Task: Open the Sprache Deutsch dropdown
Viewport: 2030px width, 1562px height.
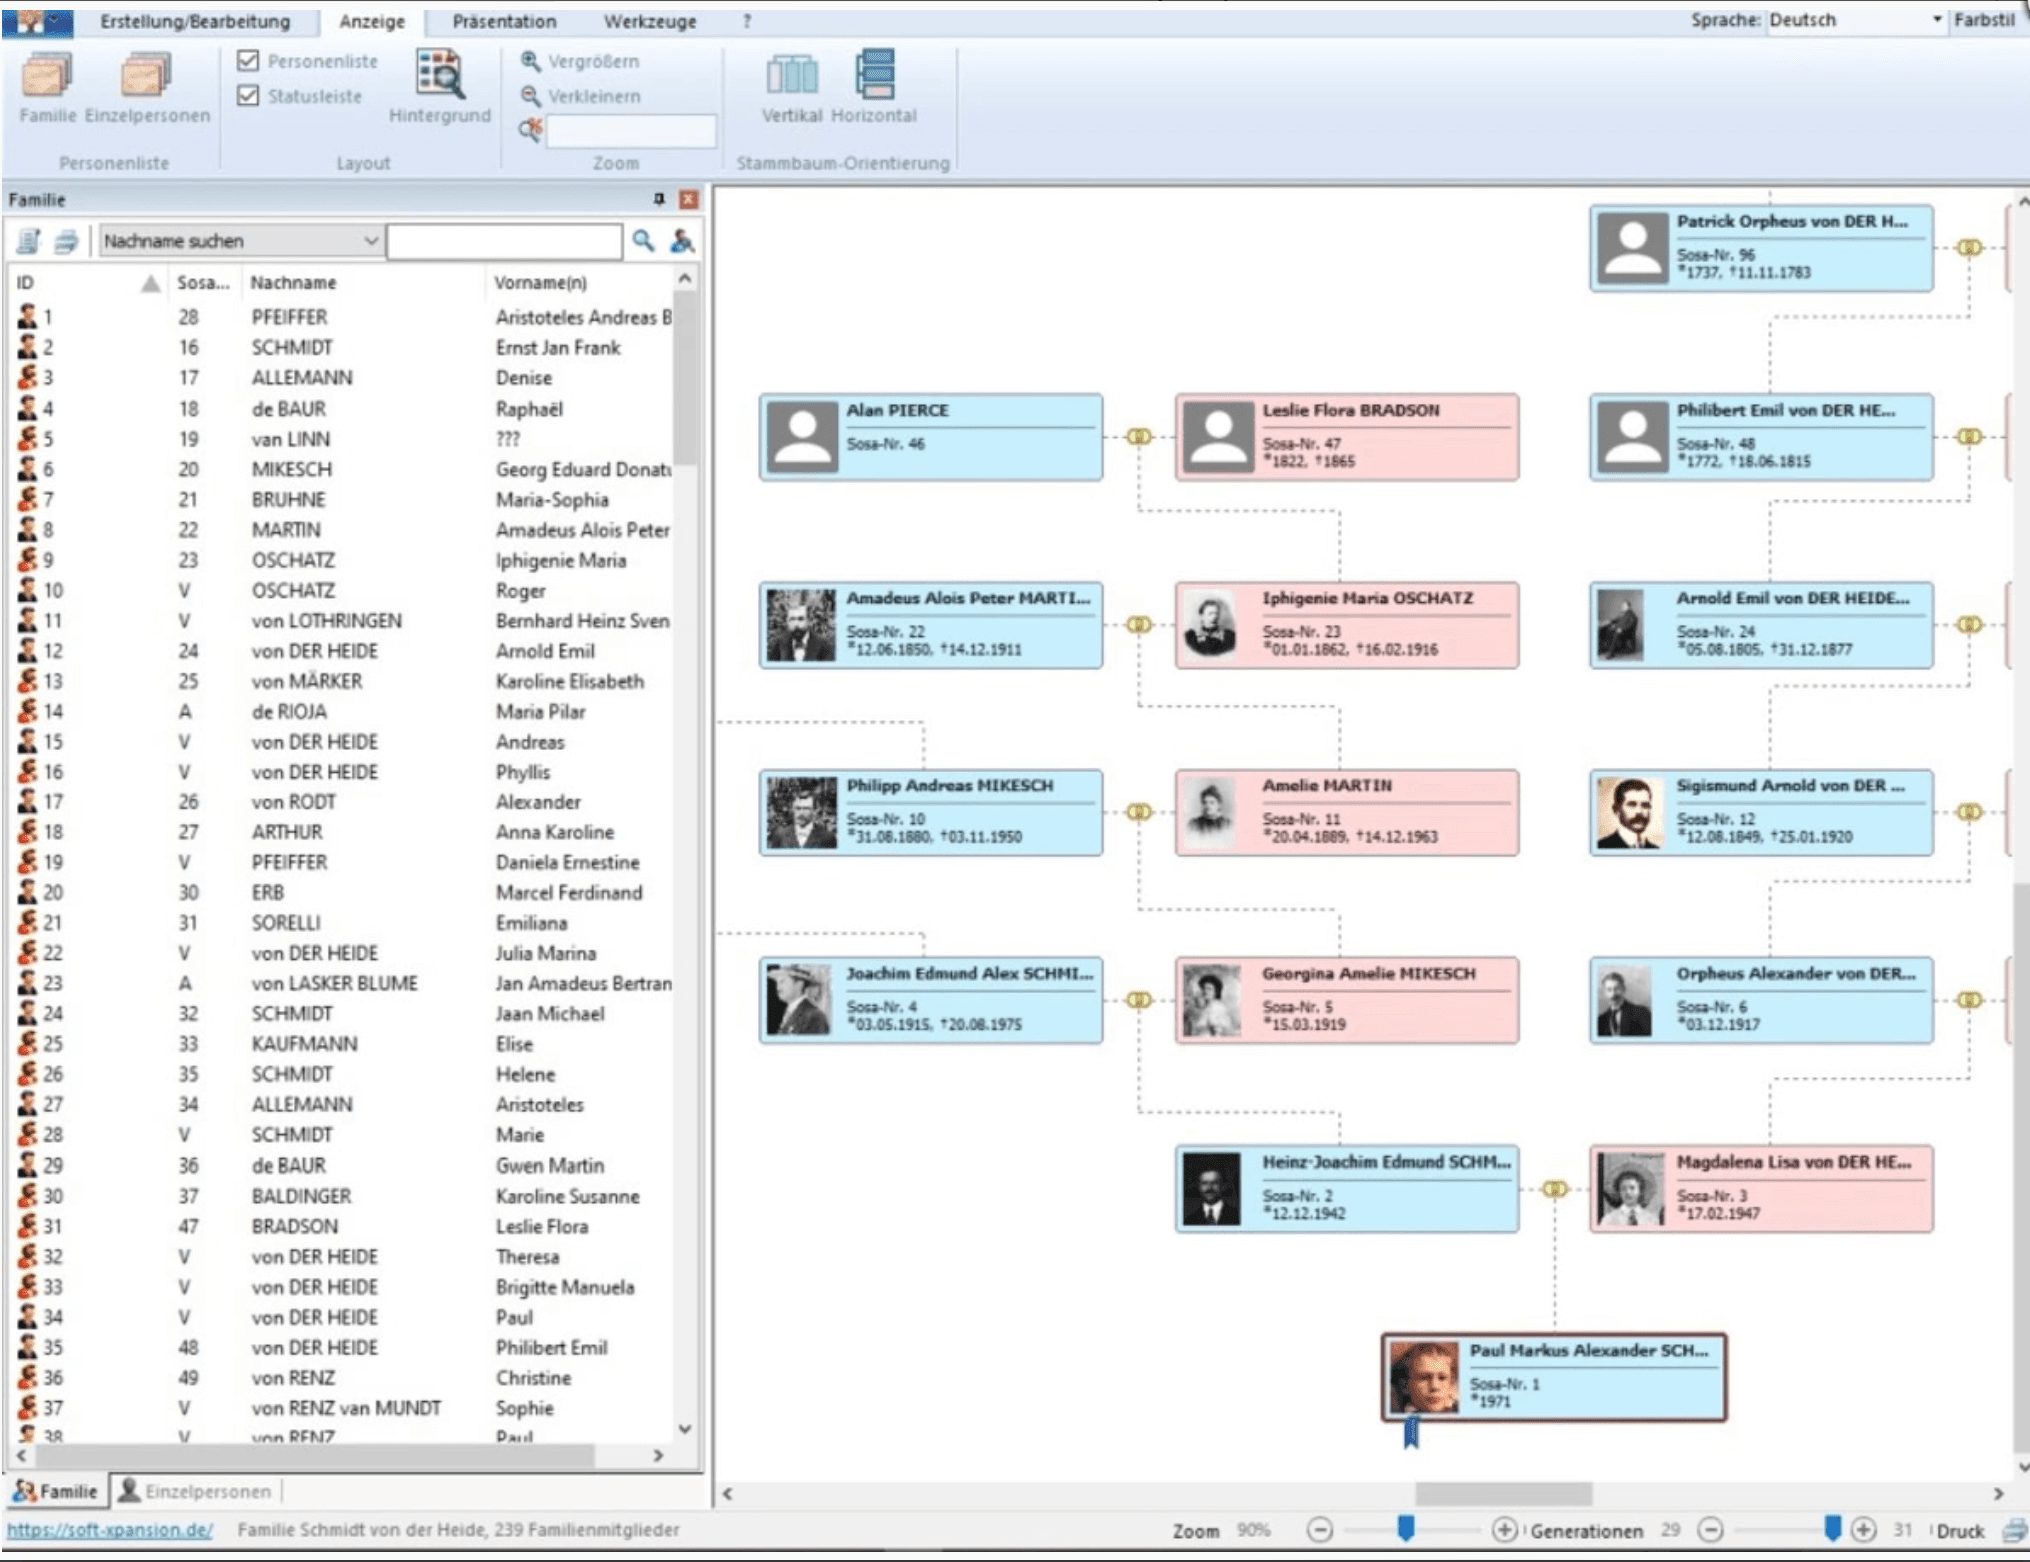Action: coord(1936,20)
